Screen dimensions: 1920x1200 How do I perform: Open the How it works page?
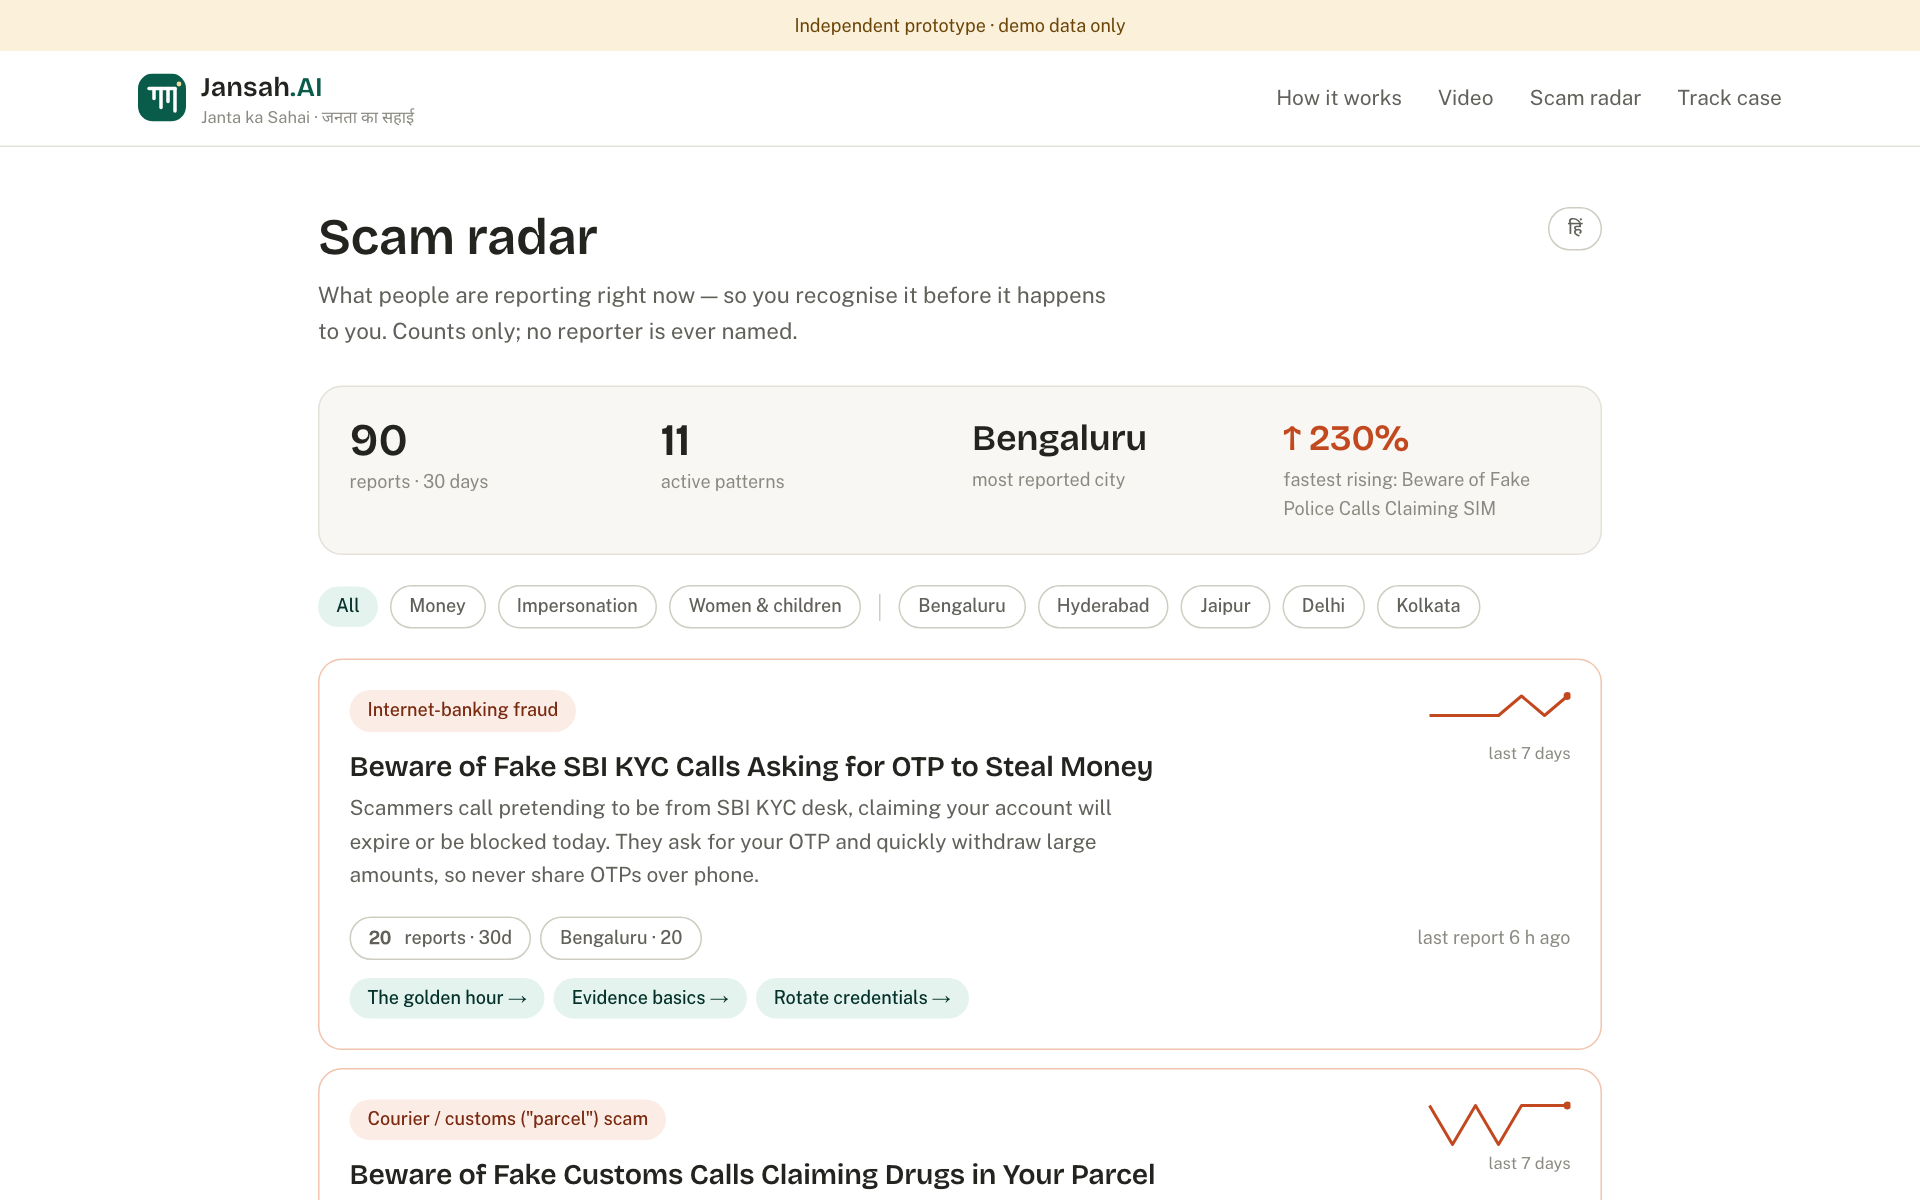tap(1338, 98)
